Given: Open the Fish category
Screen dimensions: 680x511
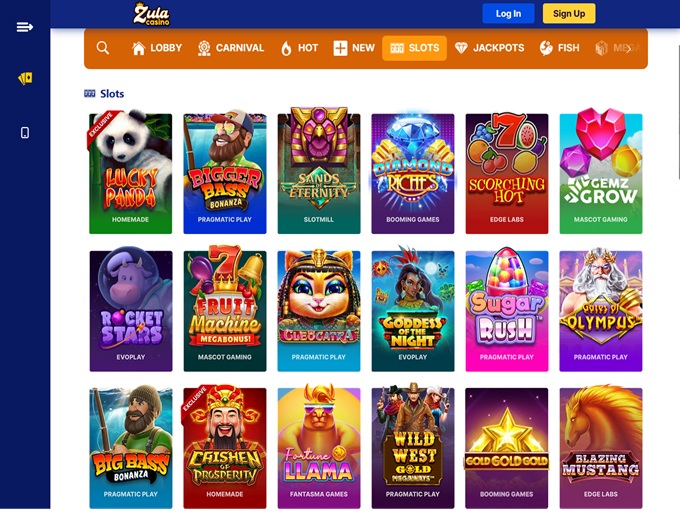Looking at the screenshot, I should (559, 48).
